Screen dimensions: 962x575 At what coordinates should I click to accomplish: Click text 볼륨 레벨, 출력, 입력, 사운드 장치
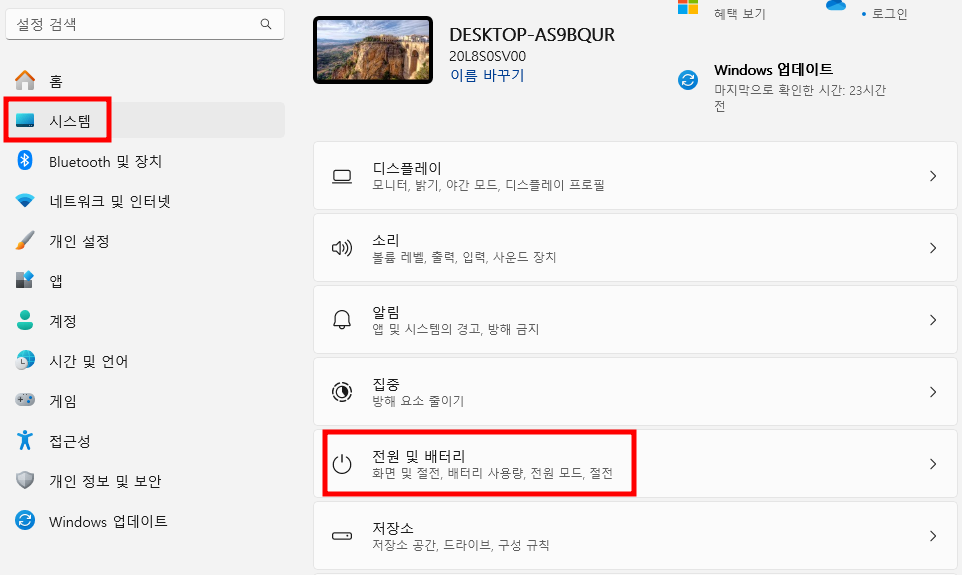464,257
